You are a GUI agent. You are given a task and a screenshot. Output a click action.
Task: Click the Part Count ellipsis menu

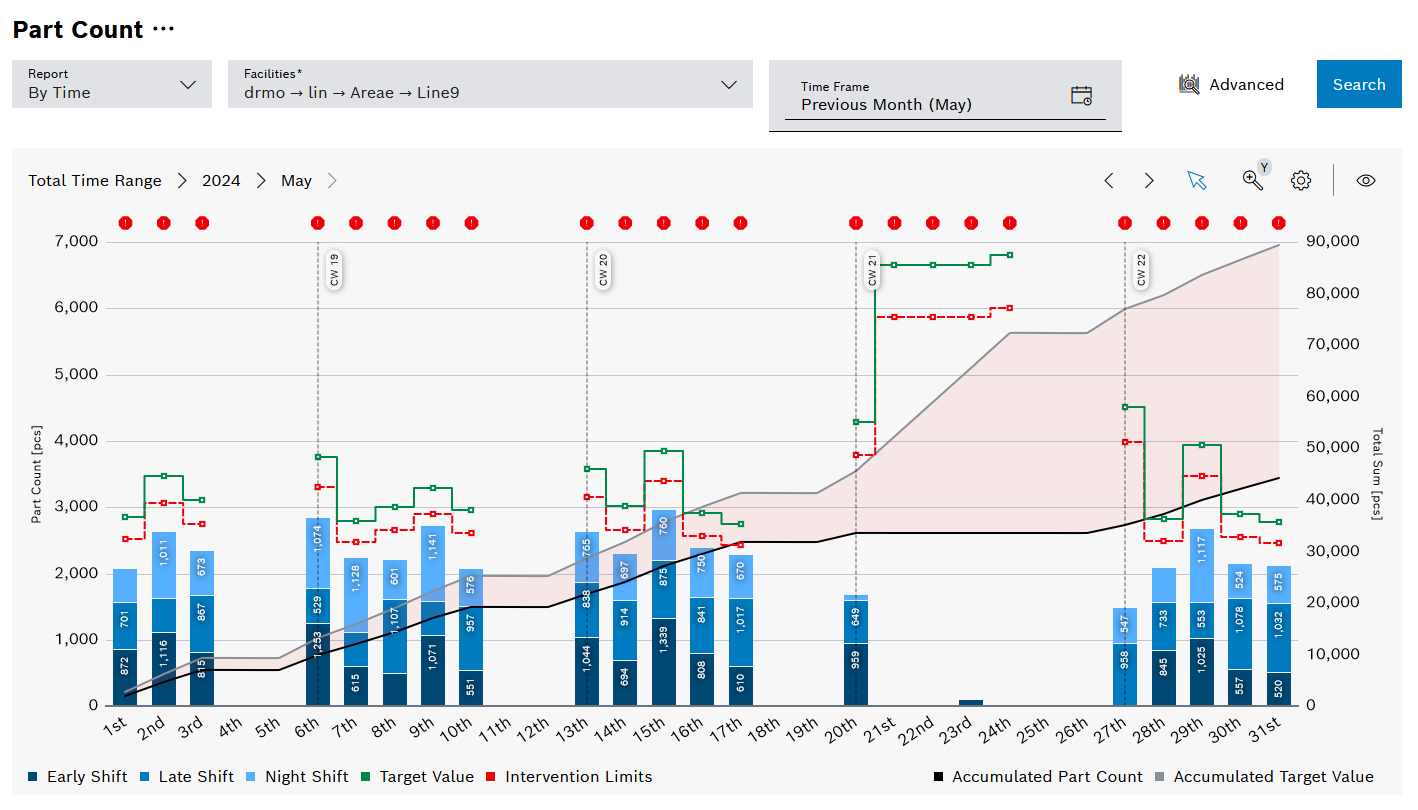163,30
